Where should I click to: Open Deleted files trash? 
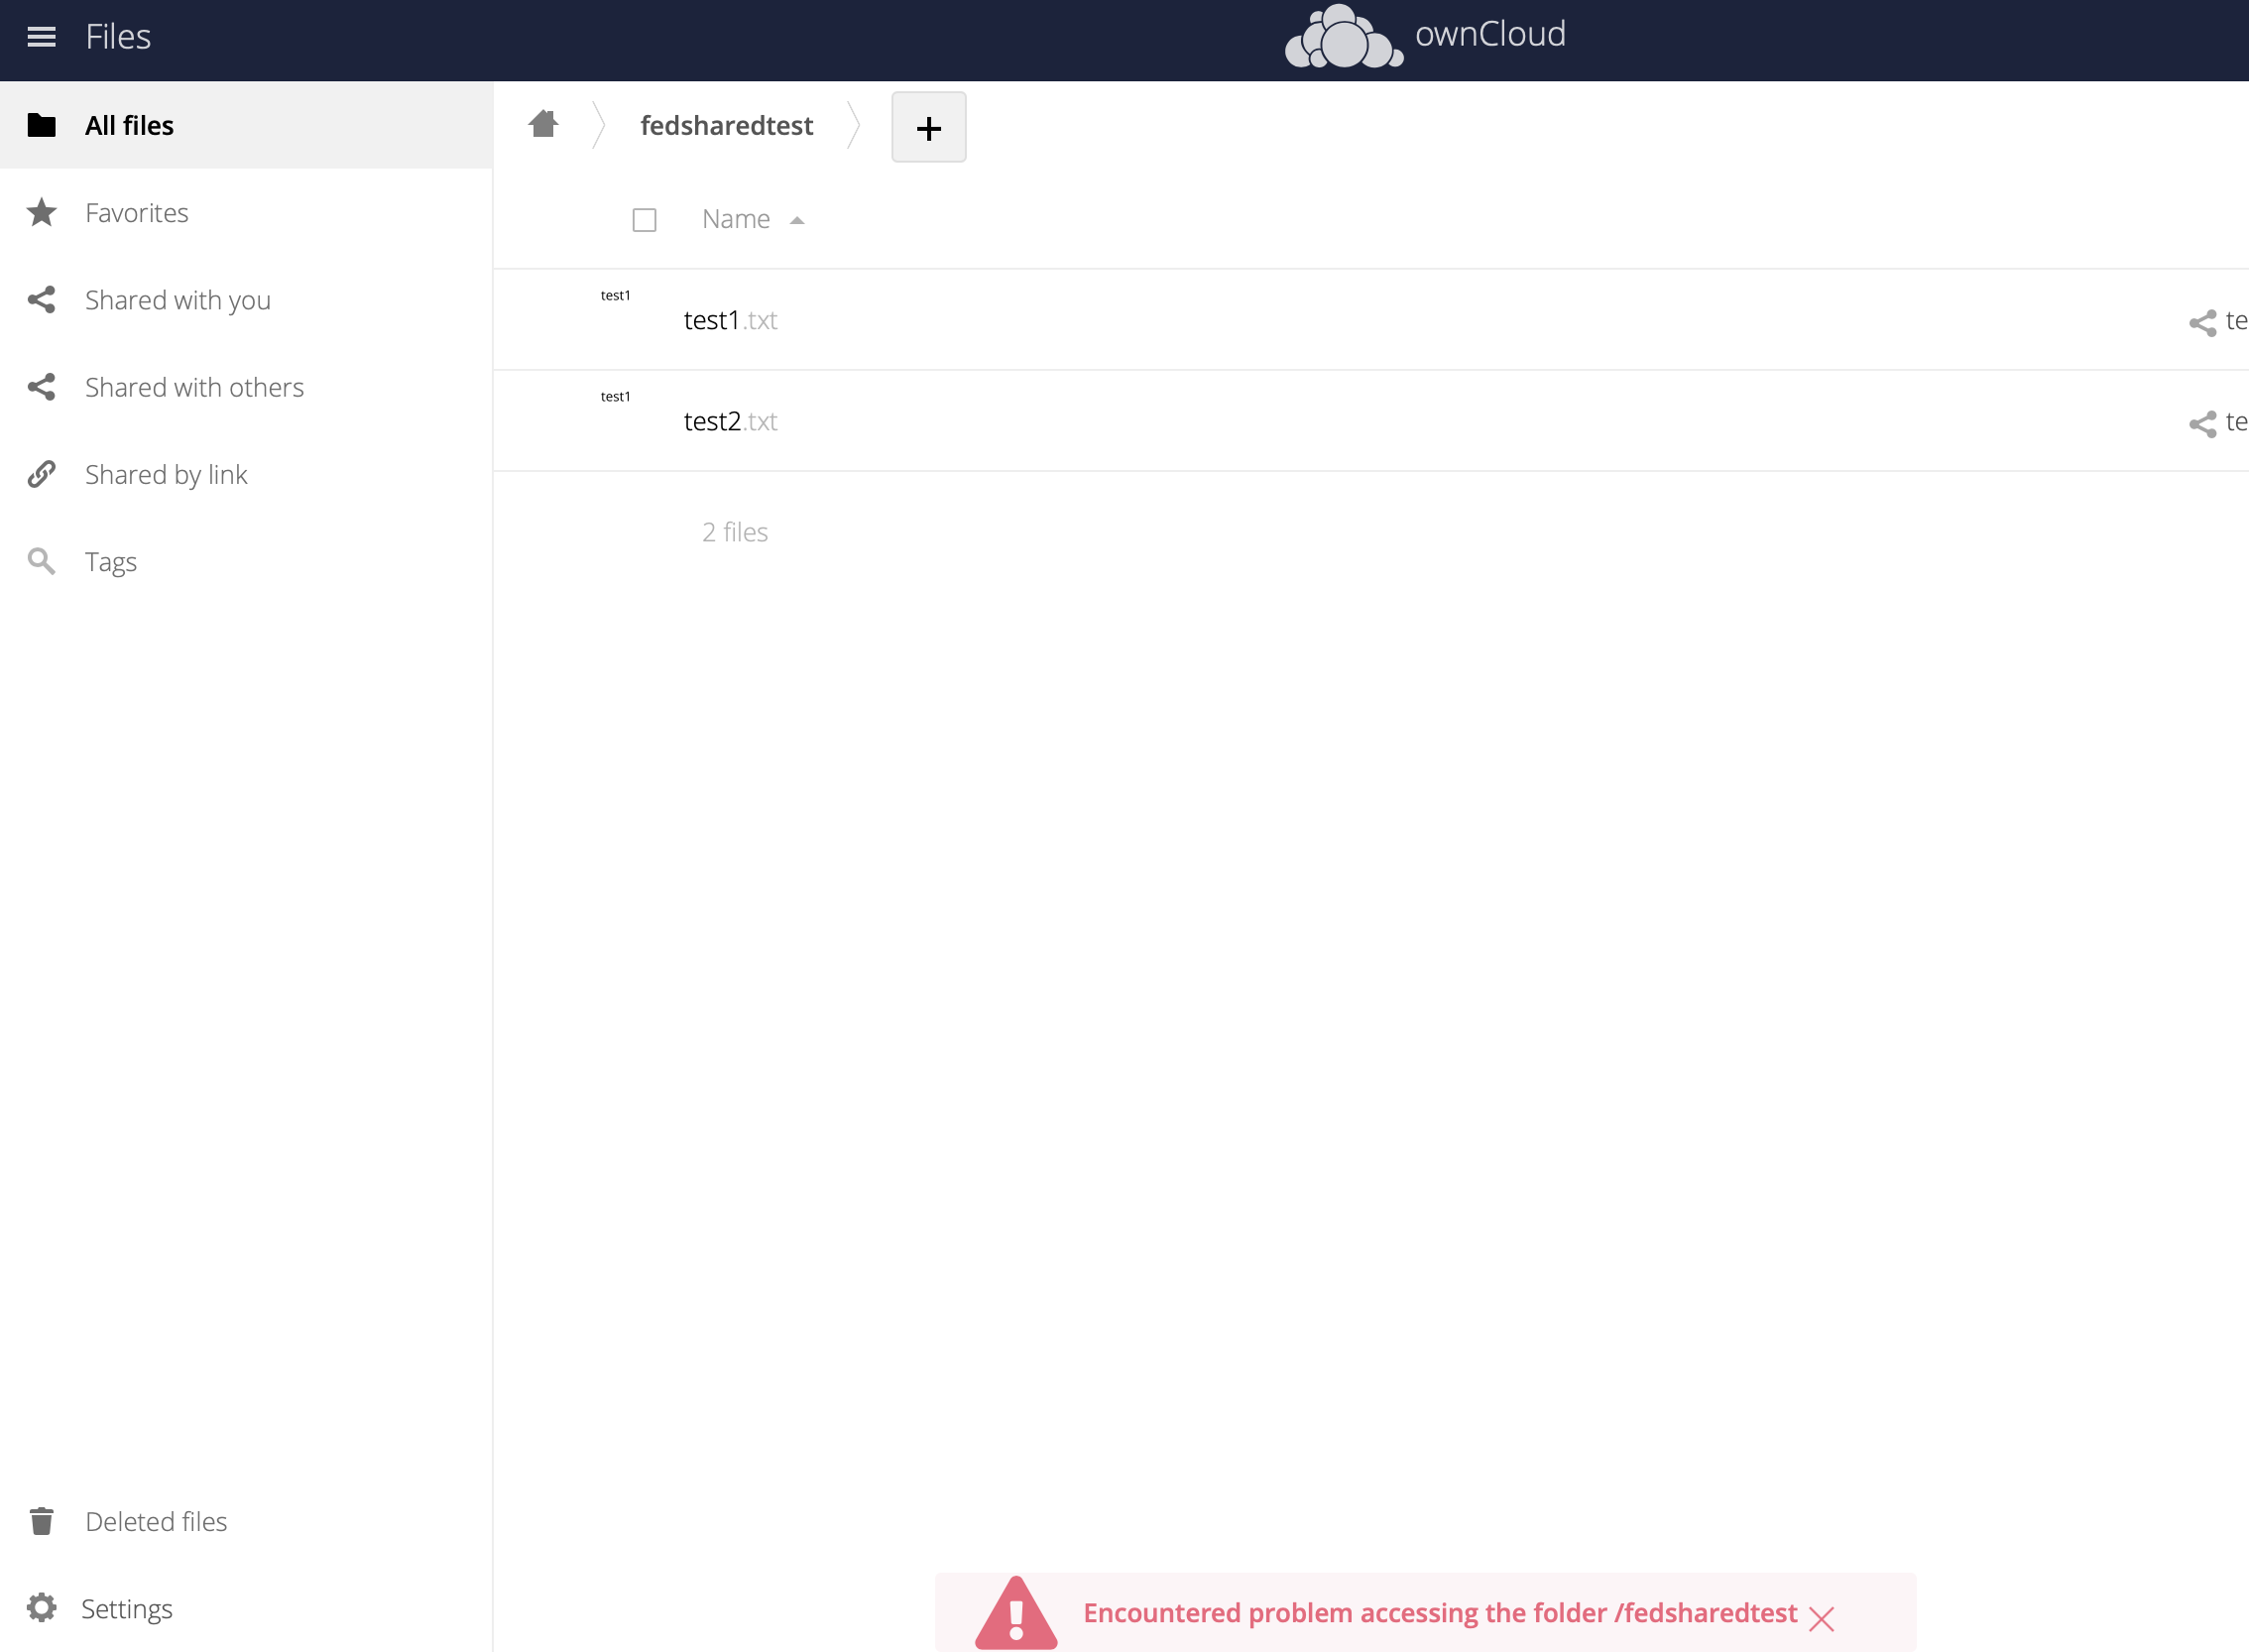[x=156, y=1521]
